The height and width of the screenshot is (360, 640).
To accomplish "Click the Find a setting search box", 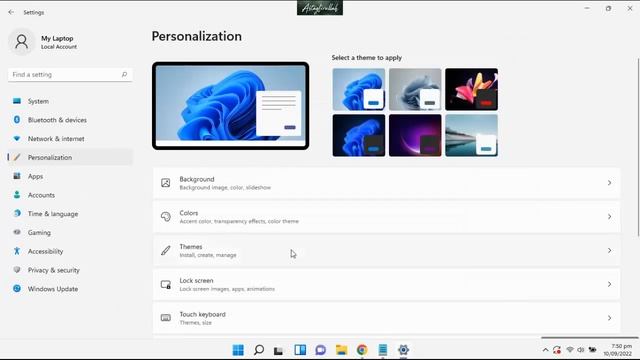I will click(x=70, y=75).
